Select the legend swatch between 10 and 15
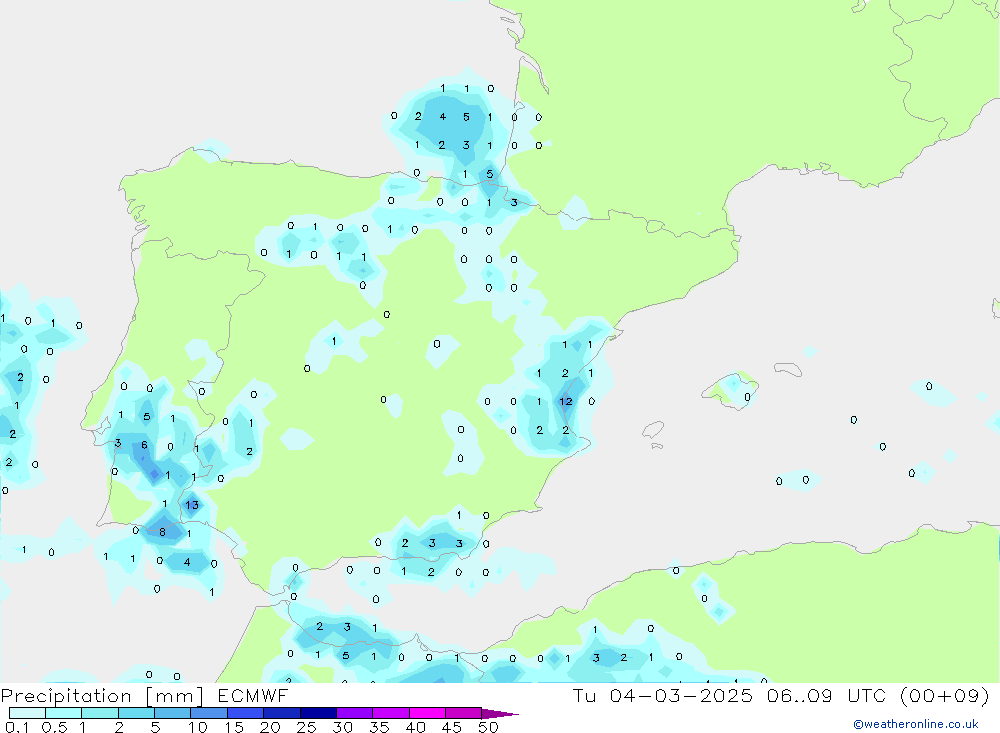1000x733 pixels. (x=209, y=713)
